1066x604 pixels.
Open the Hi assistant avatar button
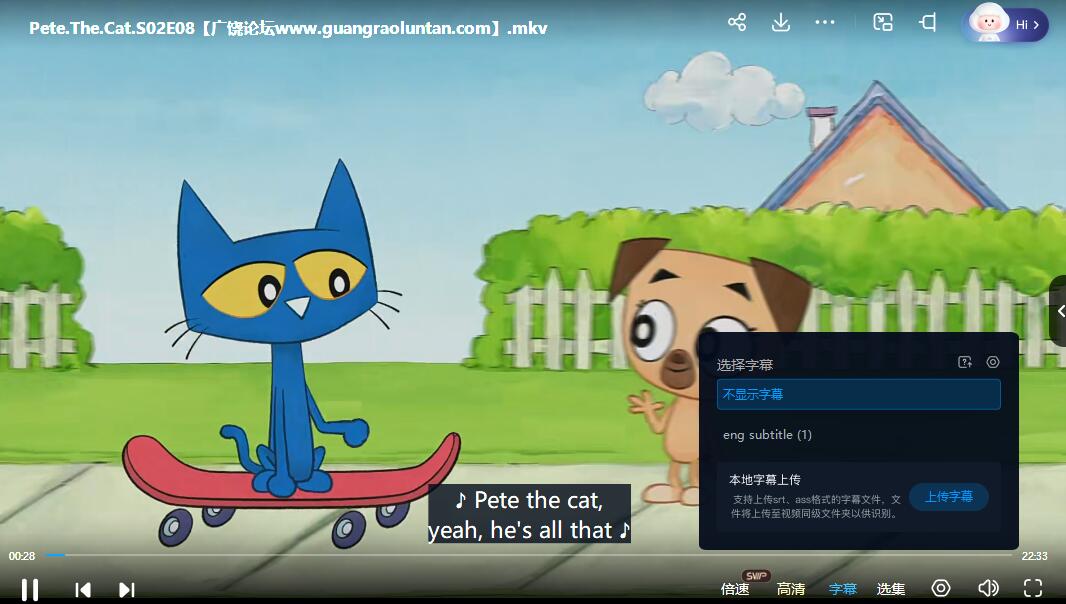pos(1008,24)
